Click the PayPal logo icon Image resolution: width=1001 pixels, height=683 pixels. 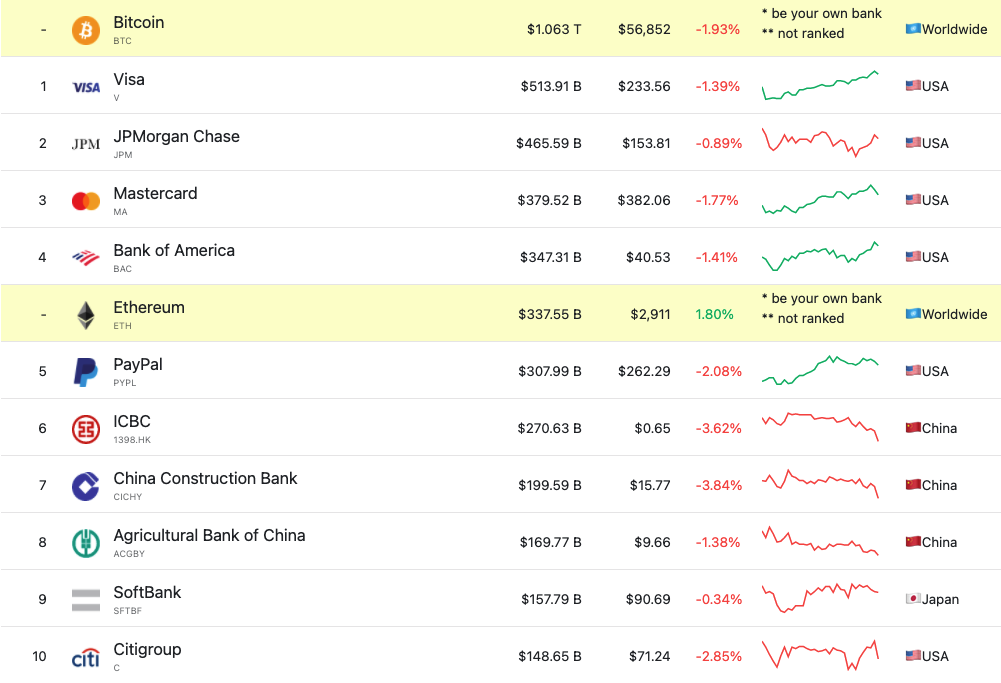(86, 372)
